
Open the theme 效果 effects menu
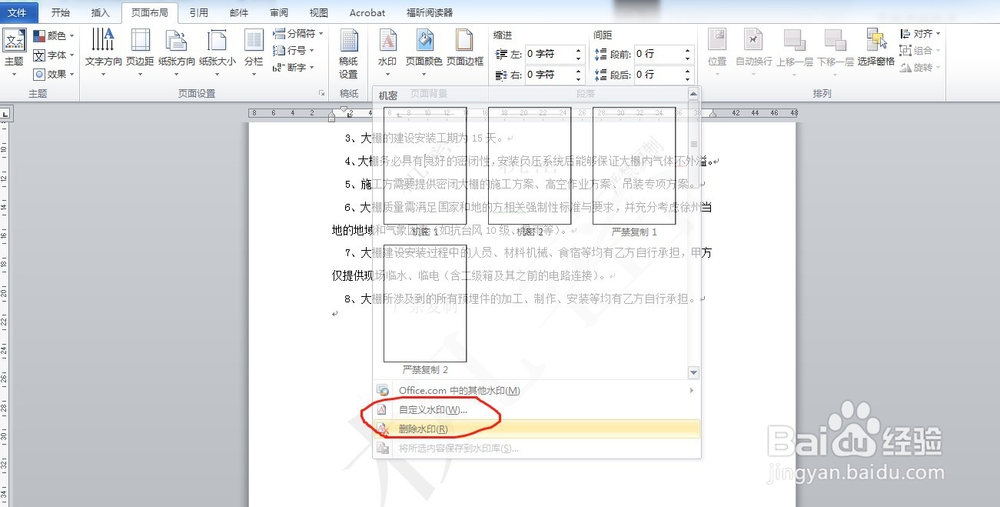point(54,75)
